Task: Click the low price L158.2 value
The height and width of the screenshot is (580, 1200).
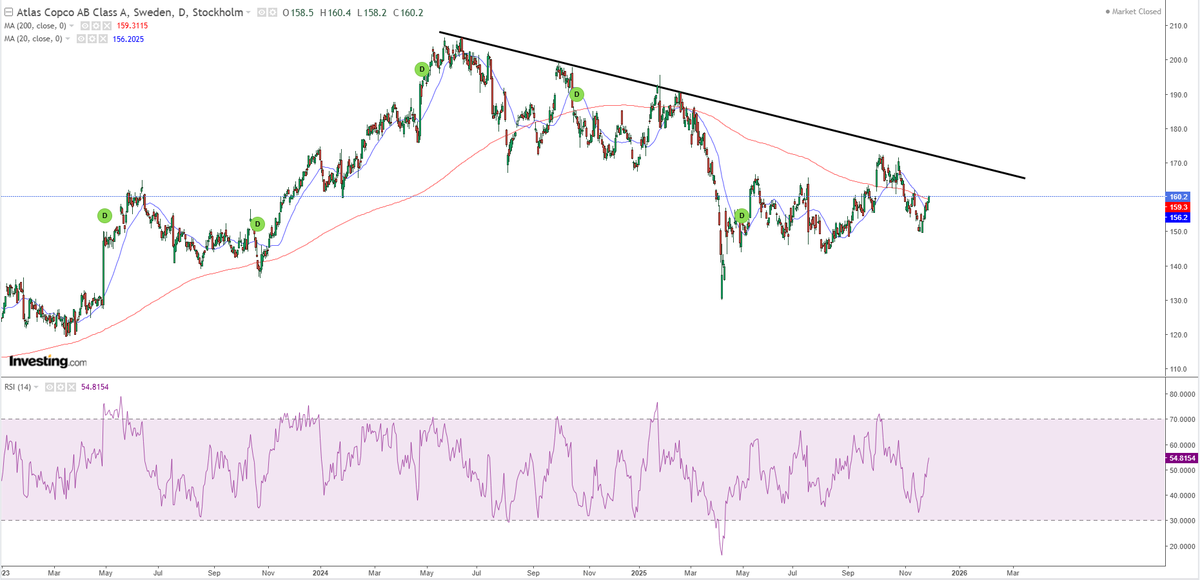Action: (372, 13)
